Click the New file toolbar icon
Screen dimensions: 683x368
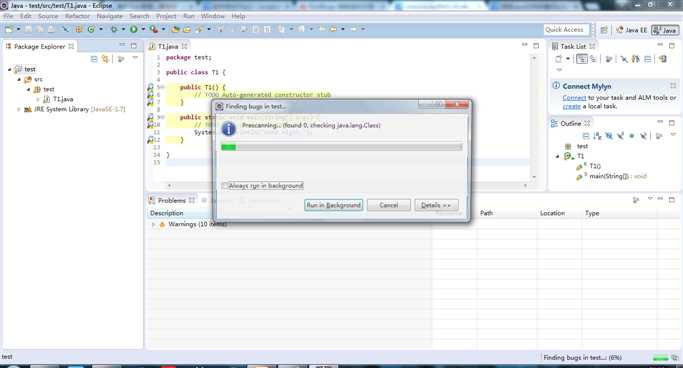(x=9, y=29)
